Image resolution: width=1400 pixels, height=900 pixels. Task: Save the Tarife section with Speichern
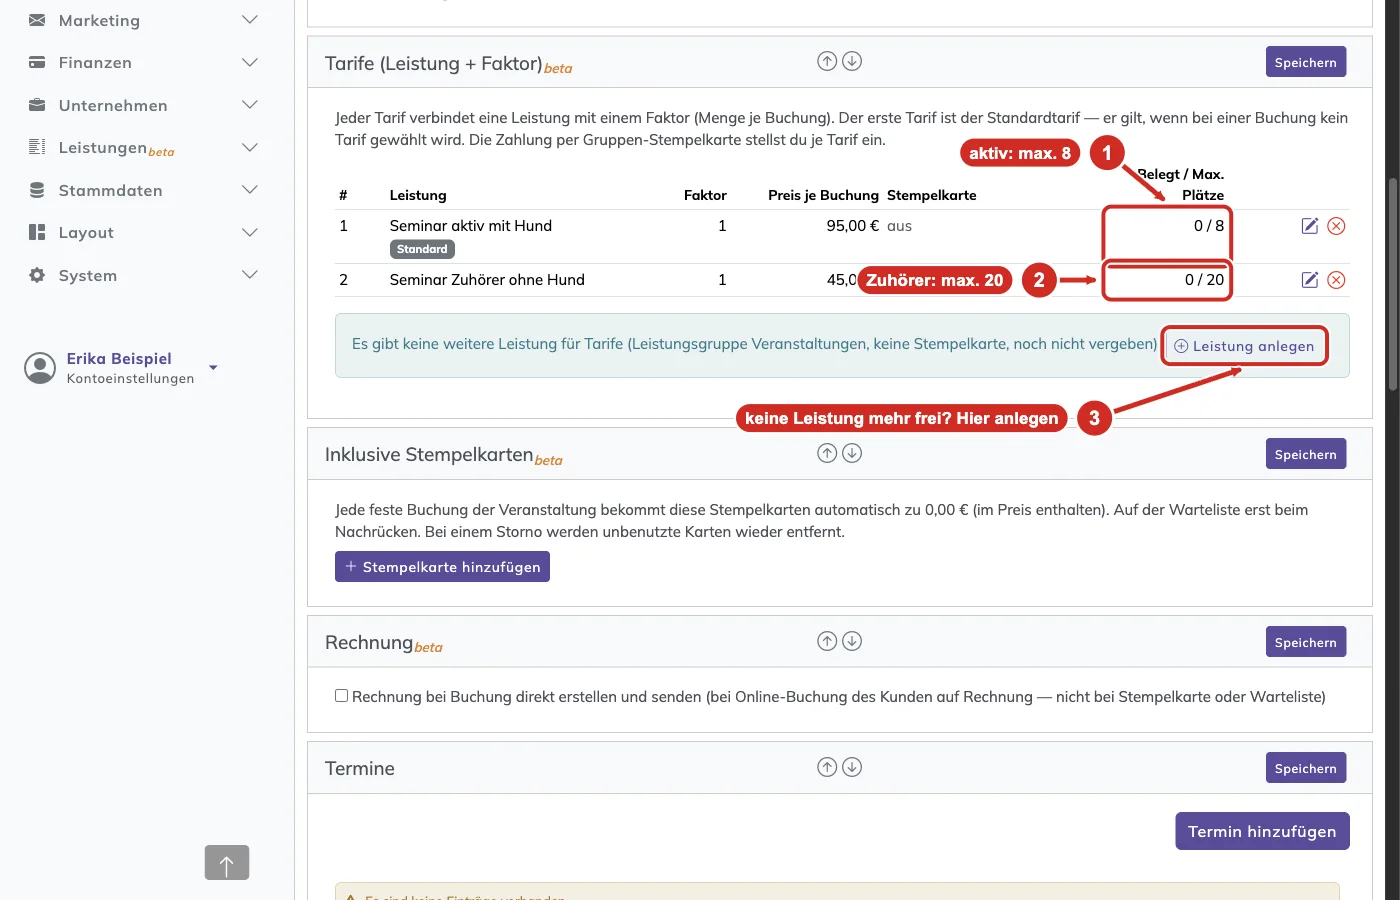(x=1306, y=62)
